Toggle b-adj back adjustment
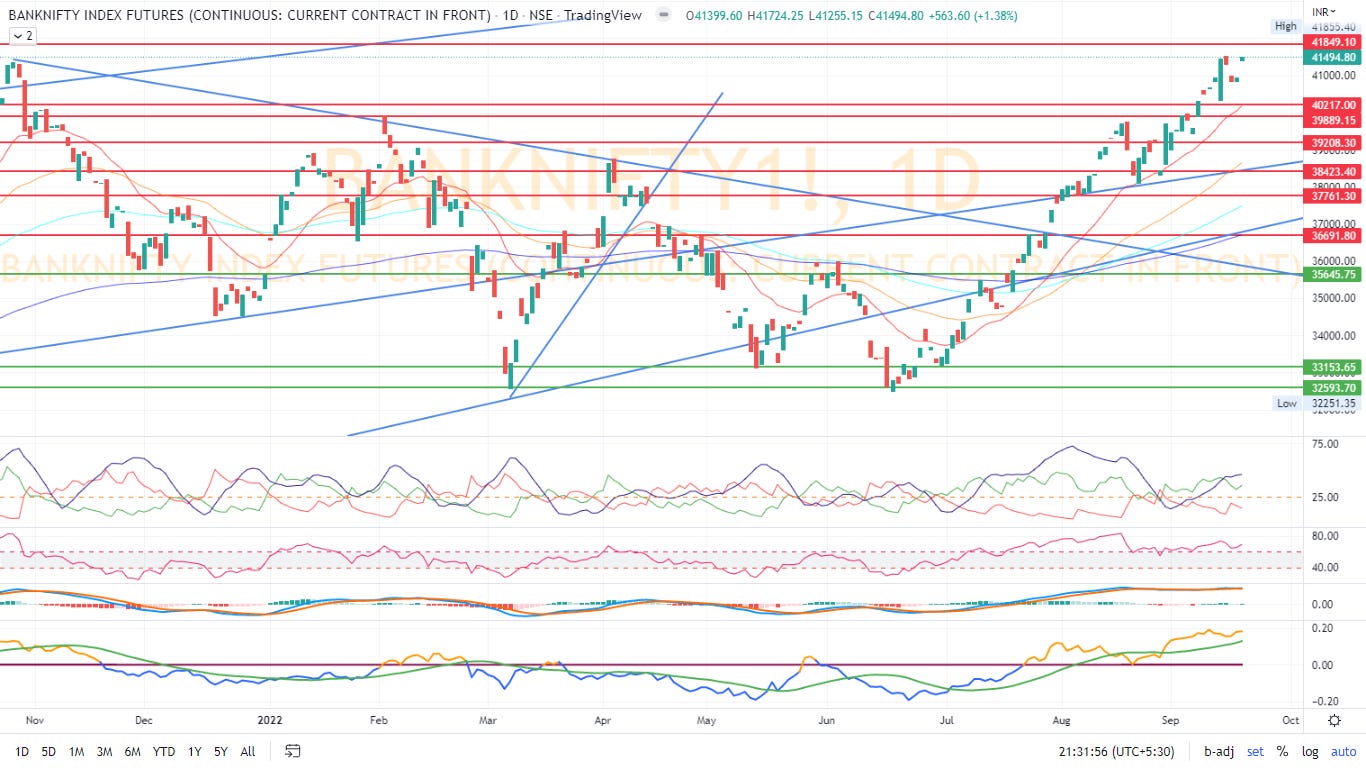 pos(1220,751)
